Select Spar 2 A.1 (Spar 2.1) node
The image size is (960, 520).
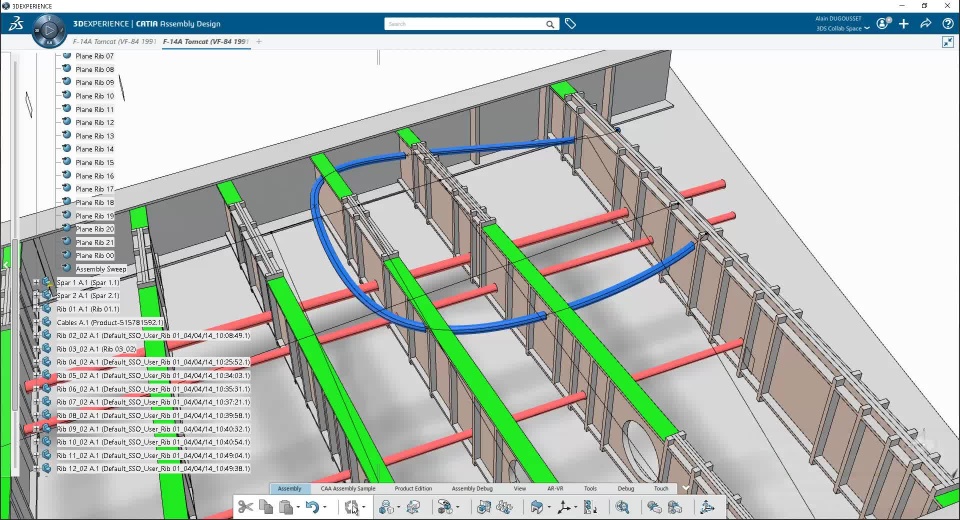click(x=88, y=295)
